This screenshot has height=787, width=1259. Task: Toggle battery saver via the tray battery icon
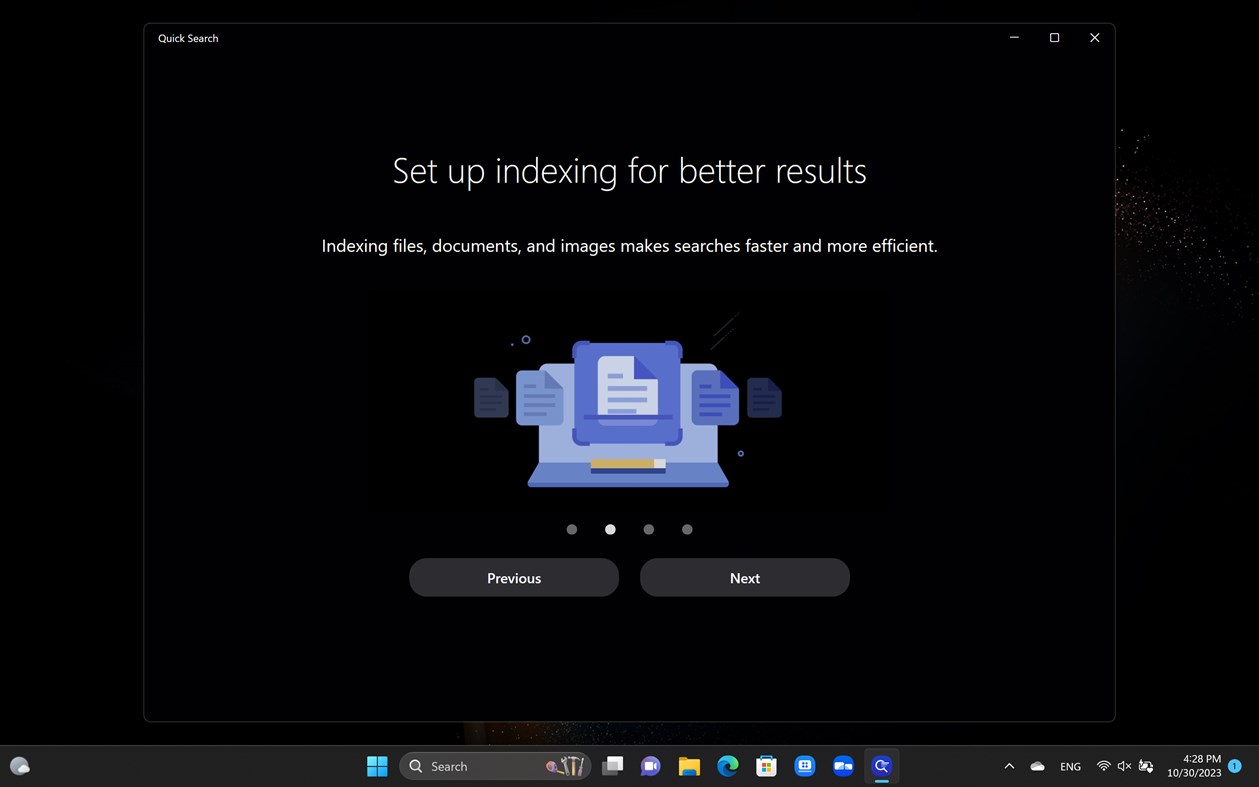point(1146,766)
